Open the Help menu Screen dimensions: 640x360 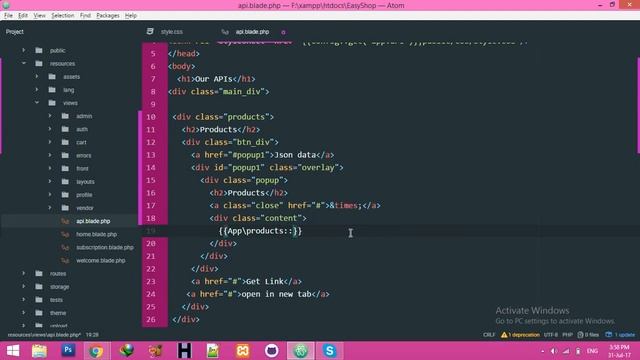[x=131, y=16]
